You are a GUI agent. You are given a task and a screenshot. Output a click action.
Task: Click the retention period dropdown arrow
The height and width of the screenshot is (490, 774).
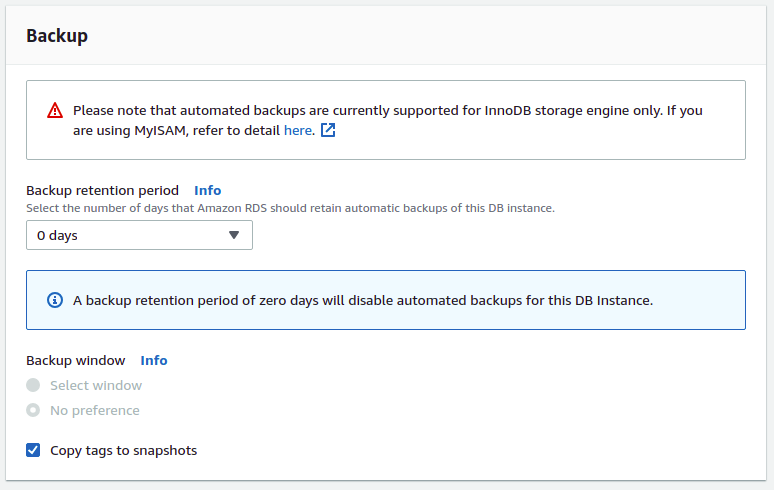pos(234,235)
